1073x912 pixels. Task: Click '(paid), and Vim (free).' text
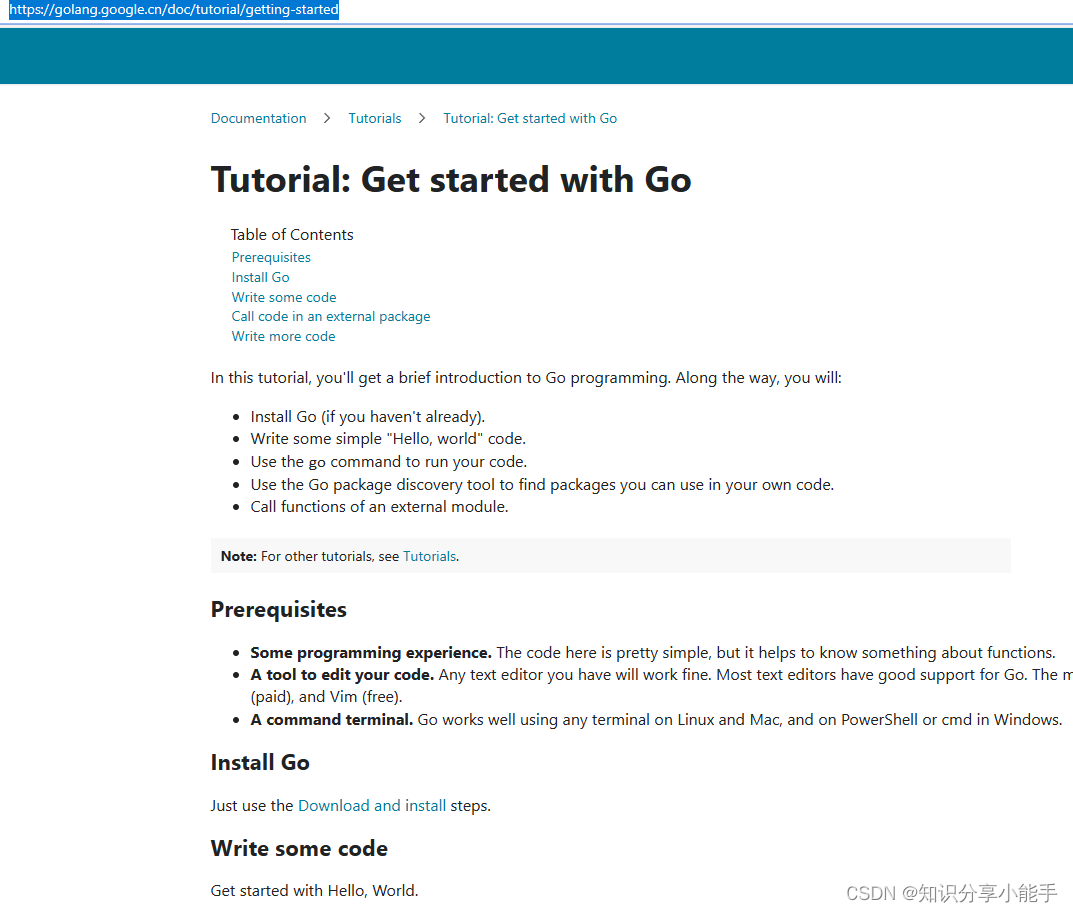pos(326,697)
